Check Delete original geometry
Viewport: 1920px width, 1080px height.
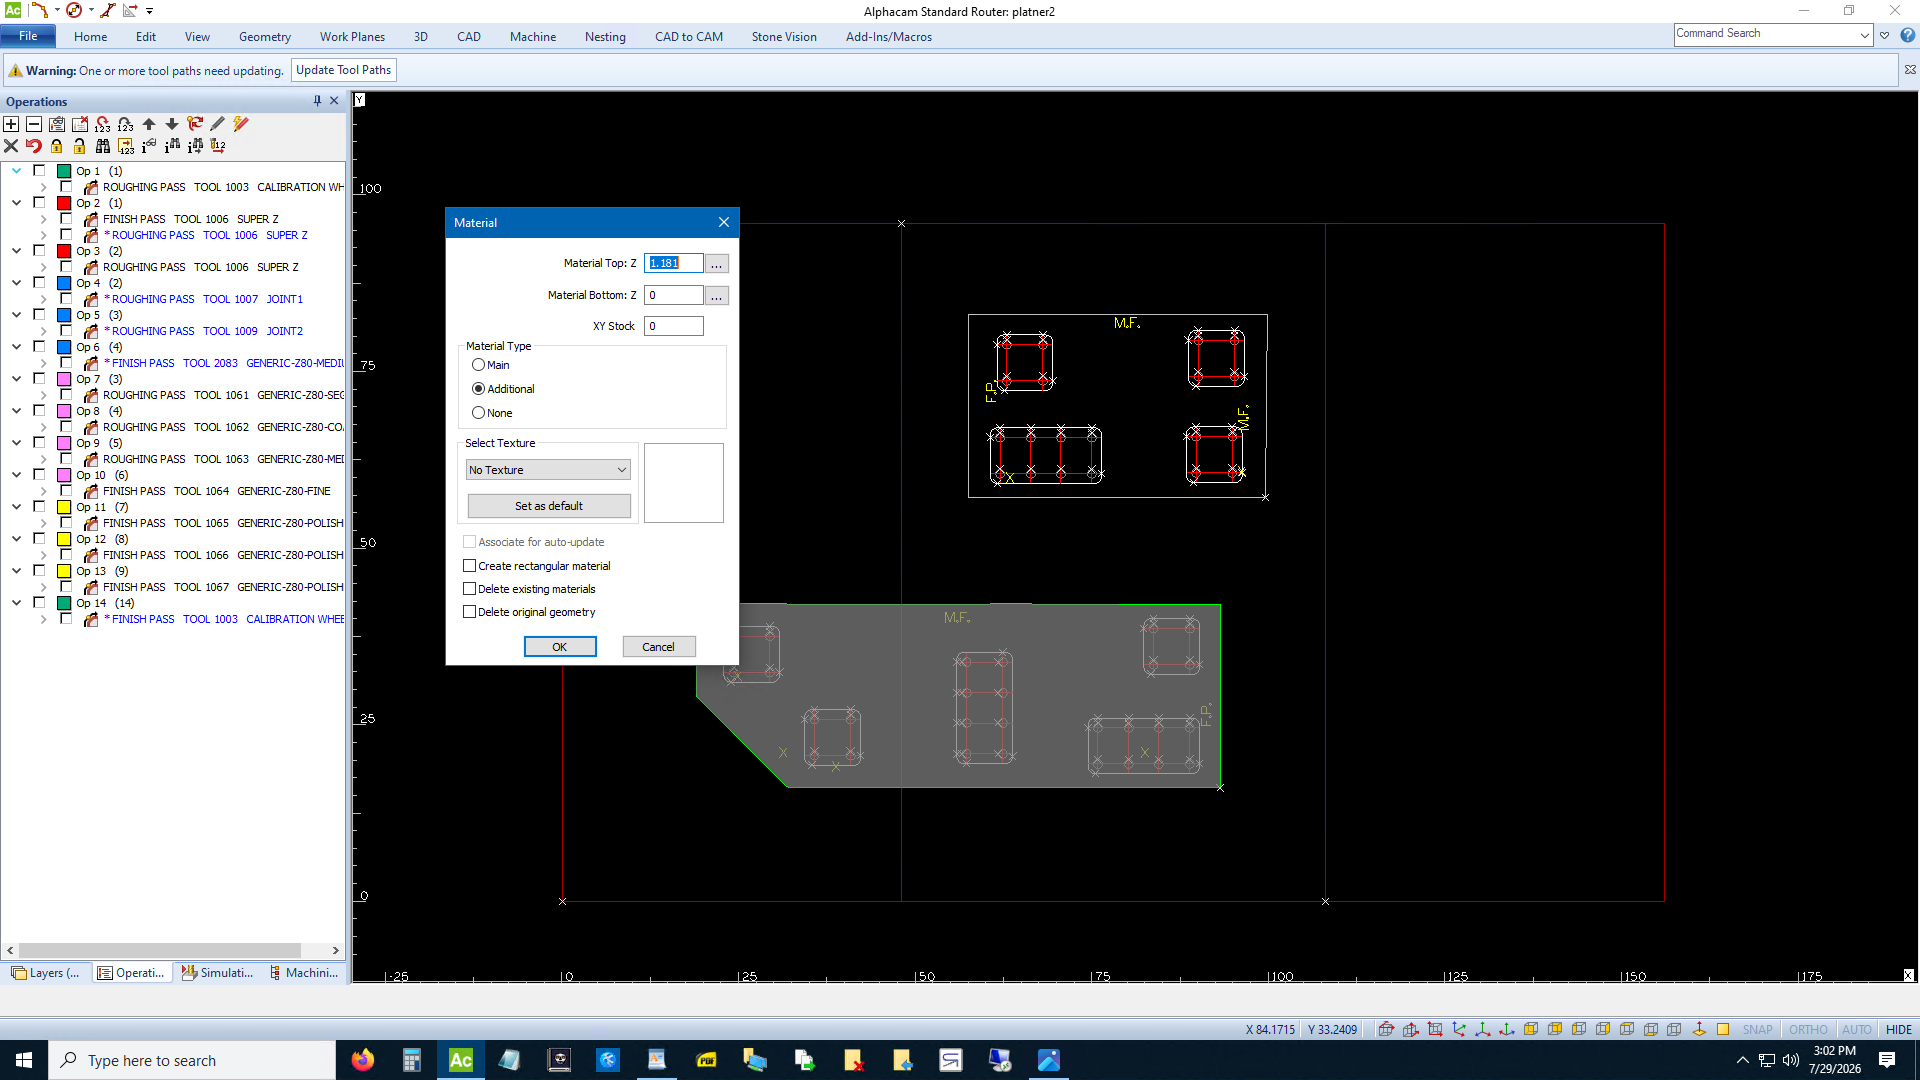pyautogui.click(x=469, y=612)
